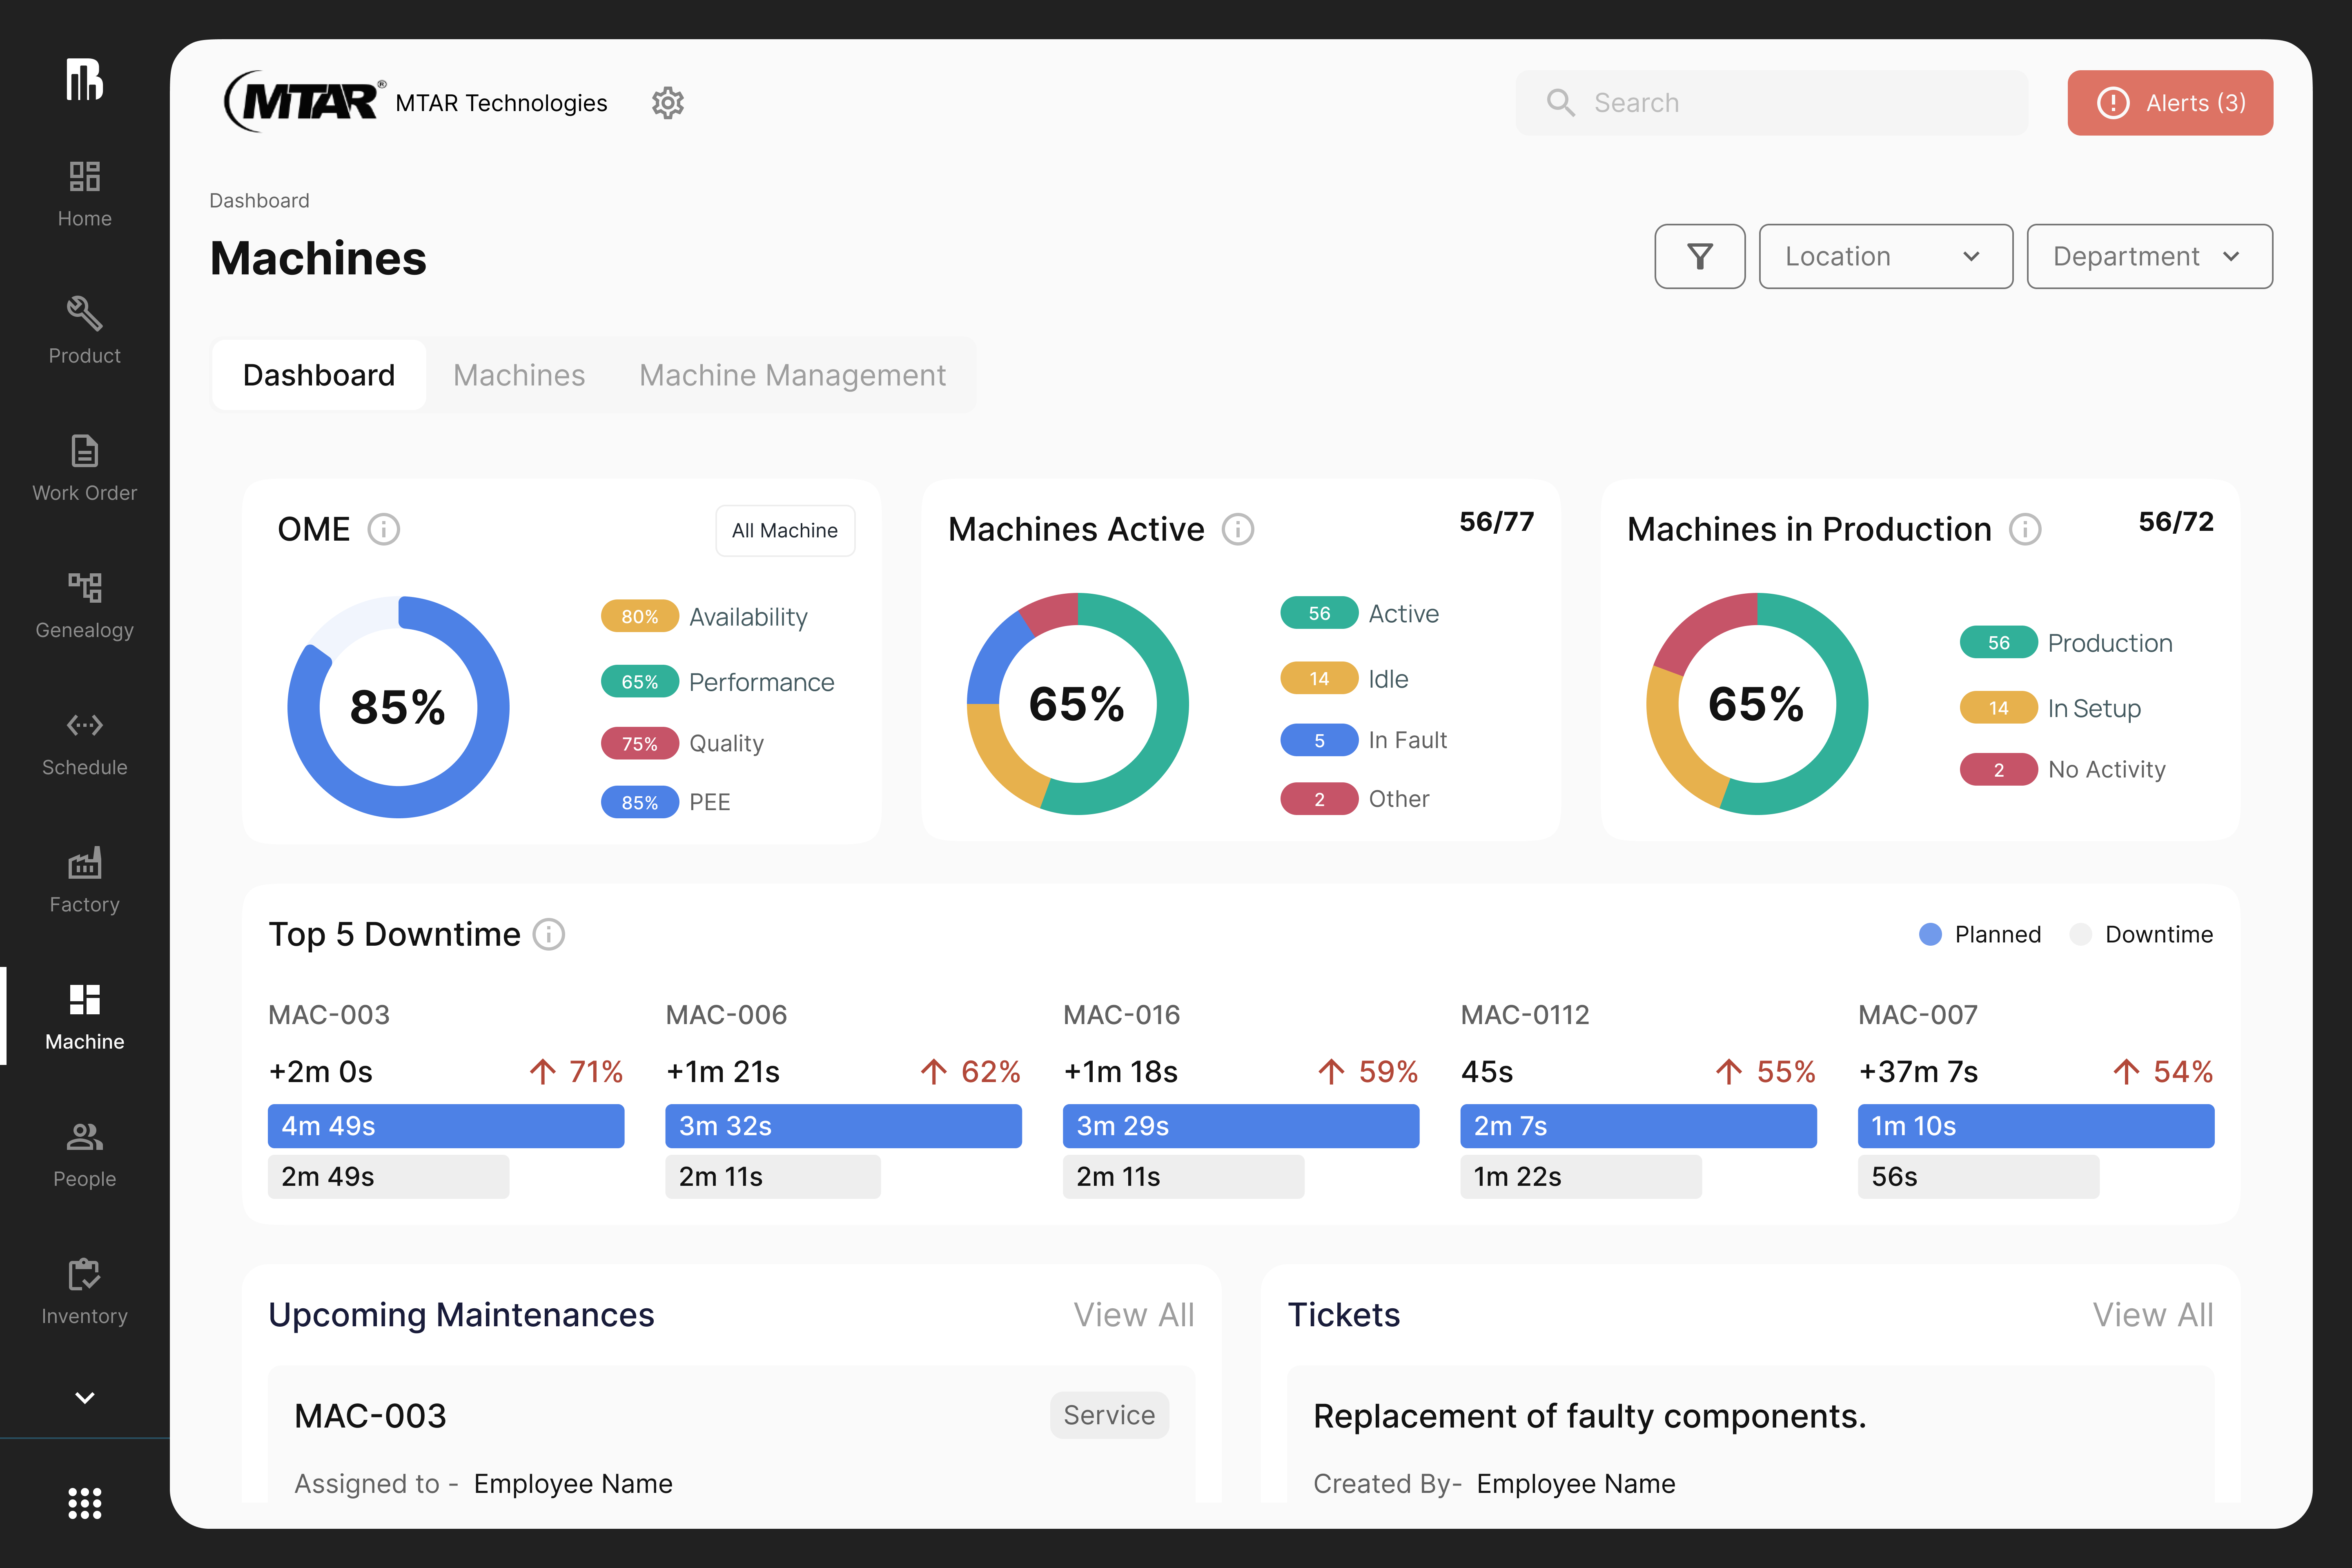Open the Genealogy sidebar section

tap(84, 605)
